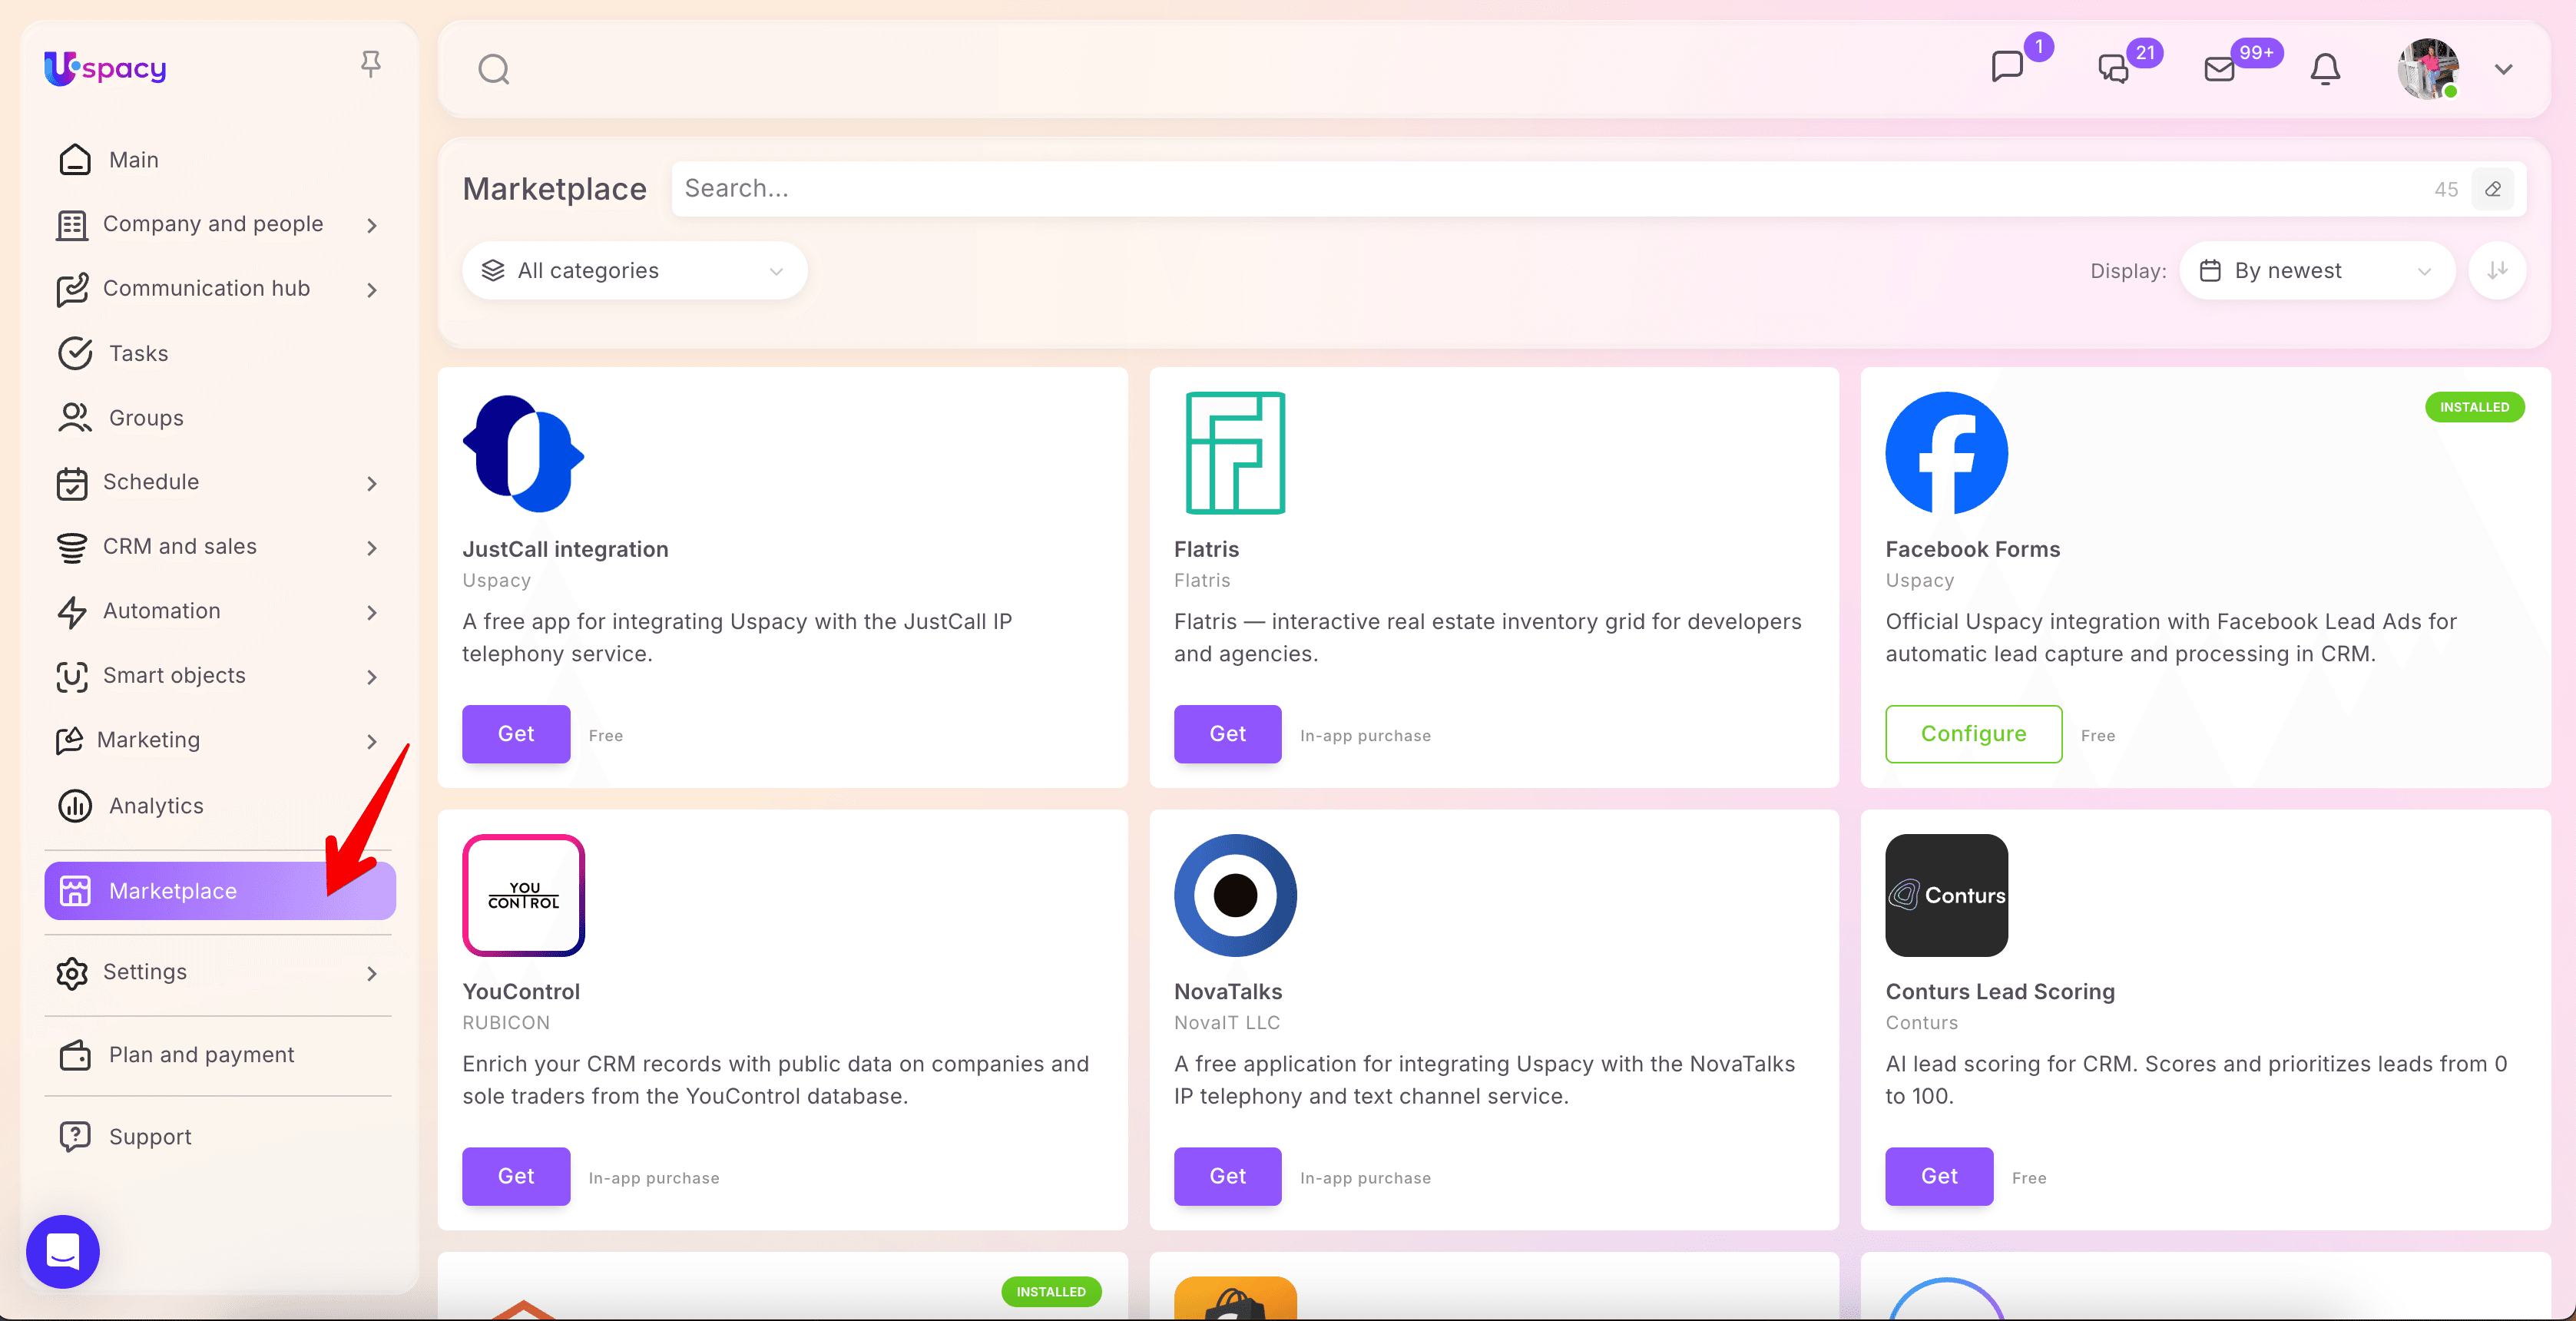Click the INSTALLED badge on Facebook Forms
The height and width of the screenshot is (1321, 2576).
(x=2474, y=407)
